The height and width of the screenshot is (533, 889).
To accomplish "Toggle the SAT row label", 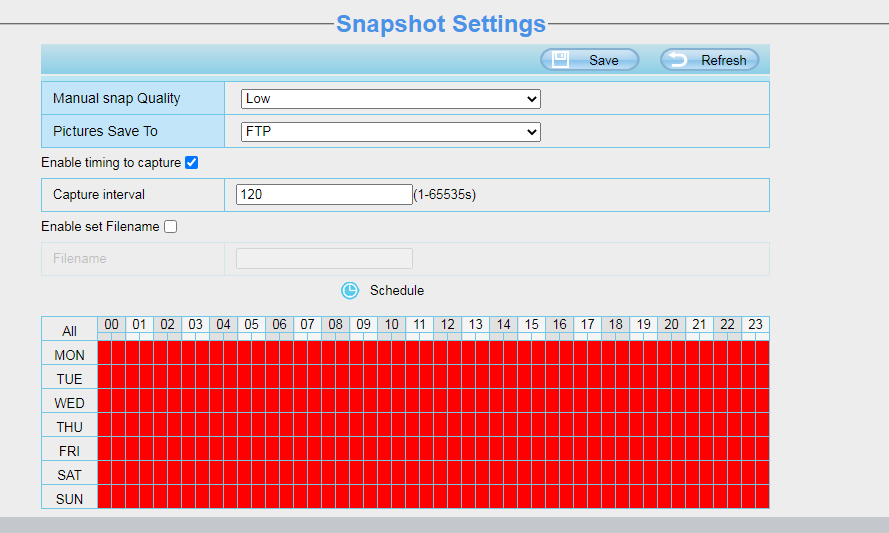I will pyautogui.click(x=69, y=475).
